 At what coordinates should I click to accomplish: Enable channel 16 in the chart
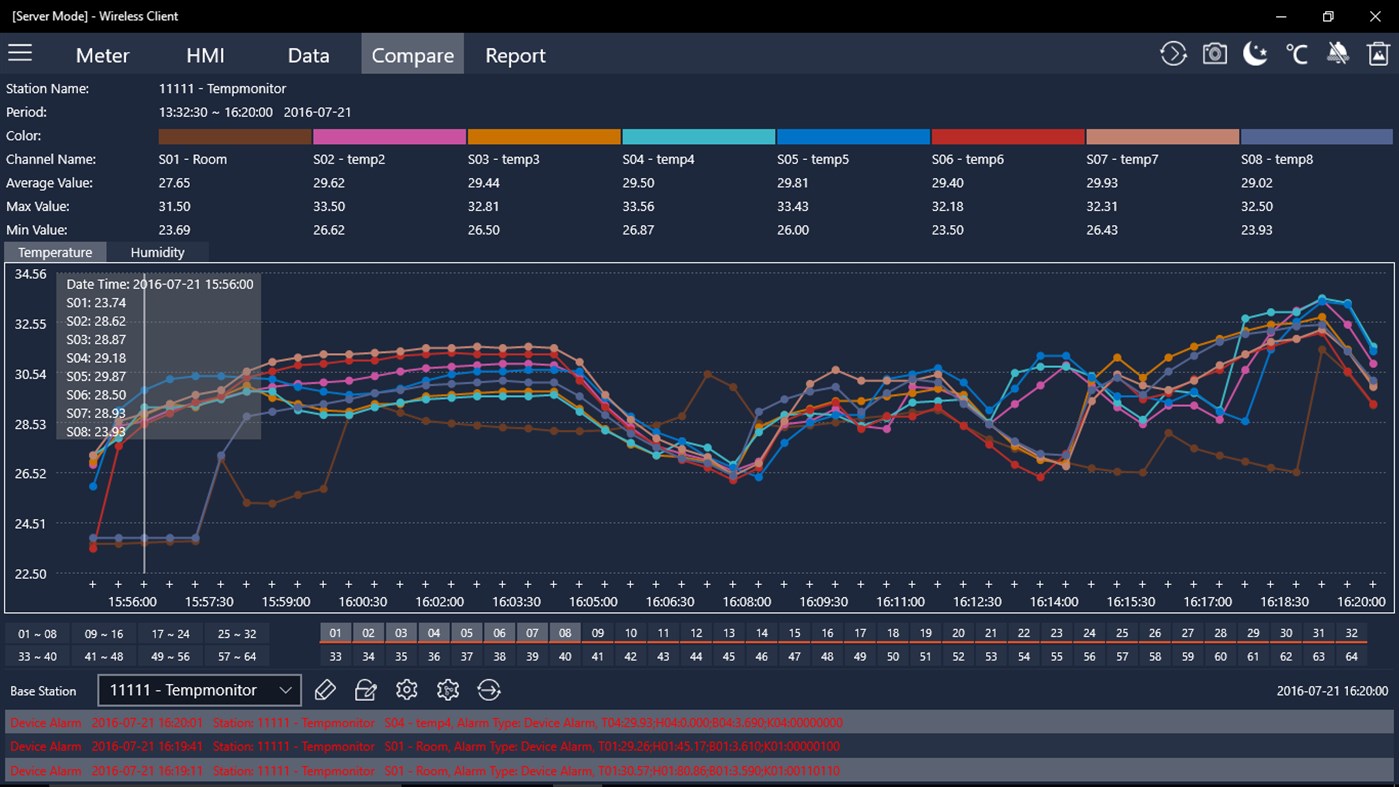(827, 633)
